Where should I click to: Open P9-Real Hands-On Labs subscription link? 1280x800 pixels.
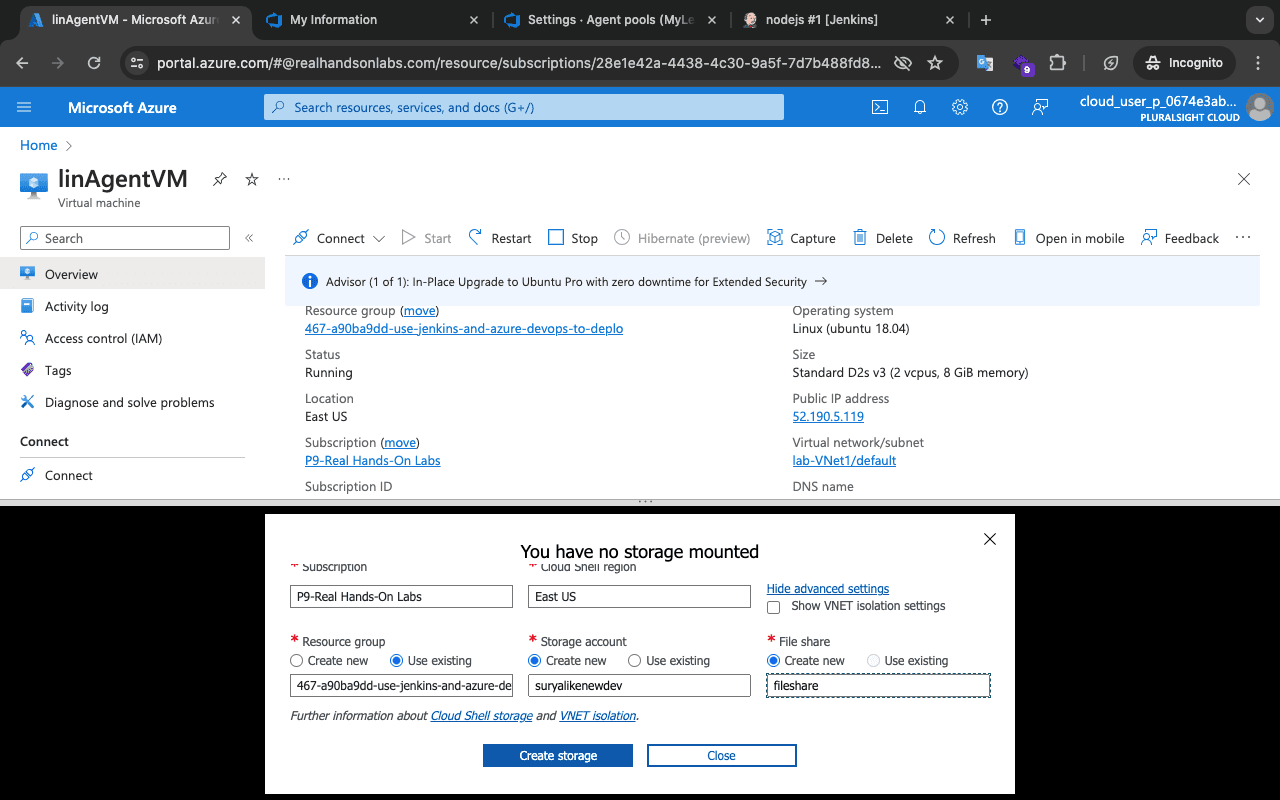tap(373, 460)
